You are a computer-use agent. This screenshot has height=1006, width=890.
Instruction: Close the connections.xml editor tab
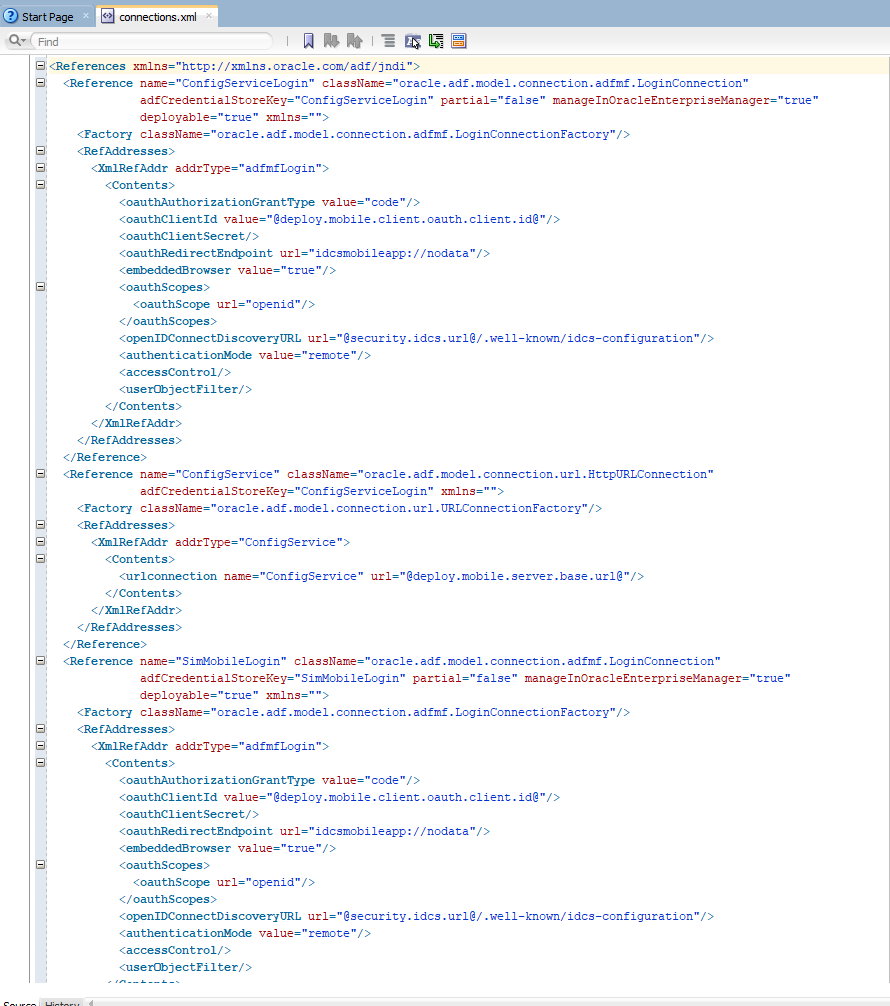210,16
